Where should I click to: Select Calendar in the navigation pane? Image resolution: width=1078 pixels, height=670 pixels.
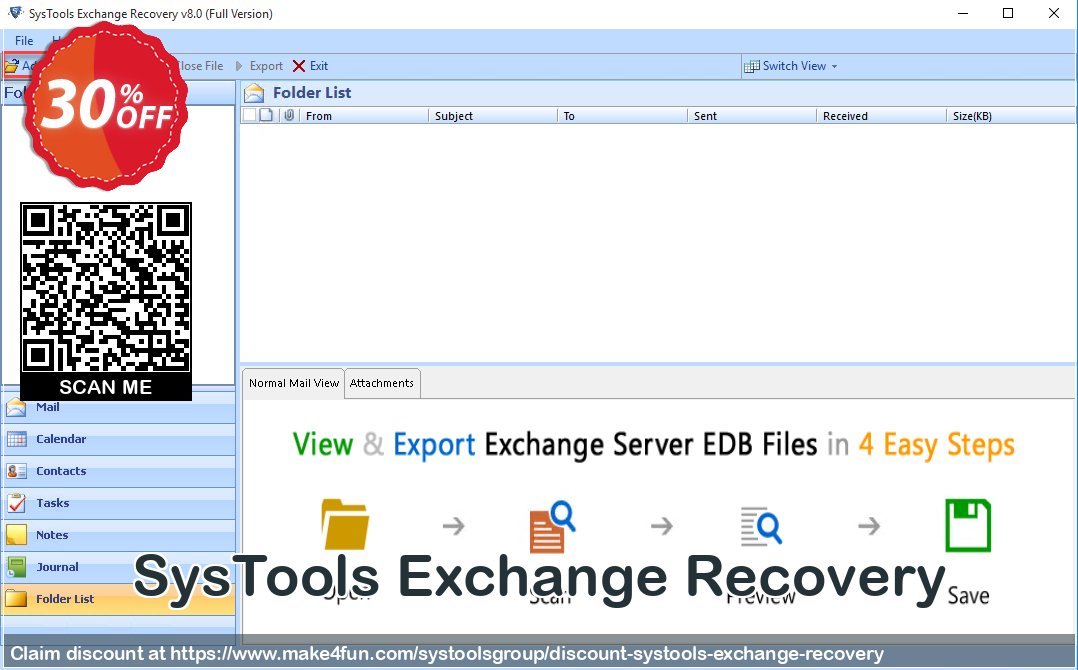coord(118,439)
